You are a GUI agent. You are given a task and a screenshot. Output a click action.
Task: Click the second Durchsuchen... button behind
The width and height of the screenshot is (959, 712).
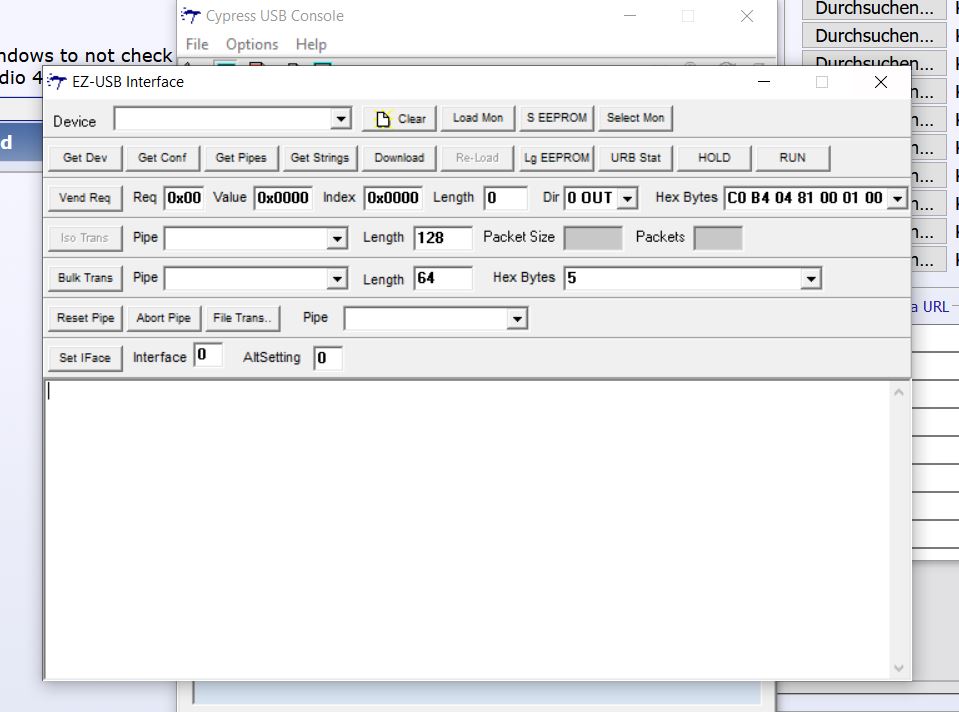click(x=875, y=36)
